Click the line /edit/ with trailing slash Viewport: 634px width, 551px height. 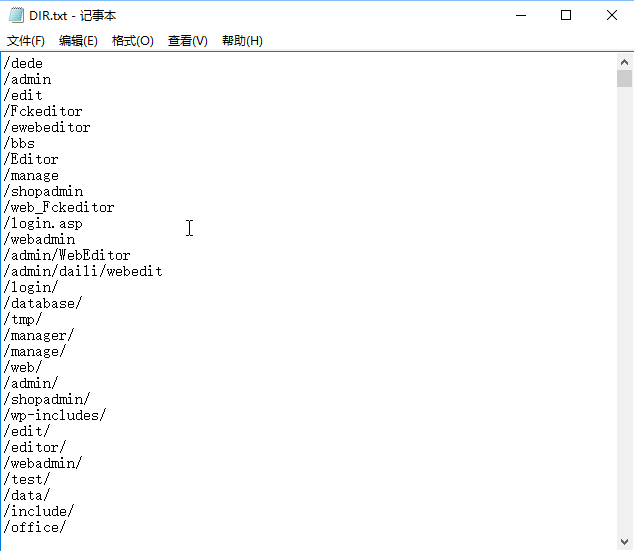coord(27,432)
